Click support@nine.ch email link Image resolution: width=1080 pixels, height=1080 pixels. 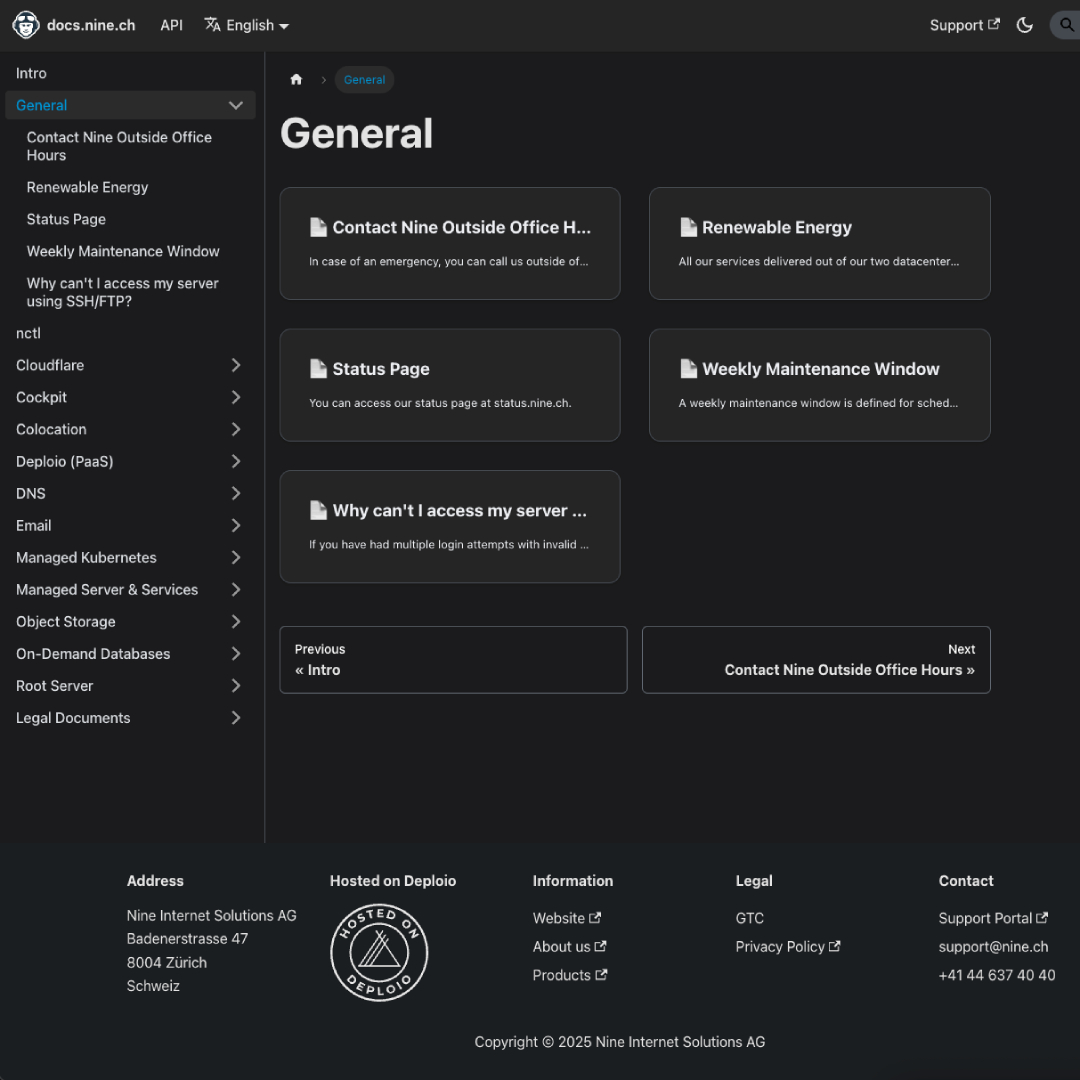(x=993, y=946)
